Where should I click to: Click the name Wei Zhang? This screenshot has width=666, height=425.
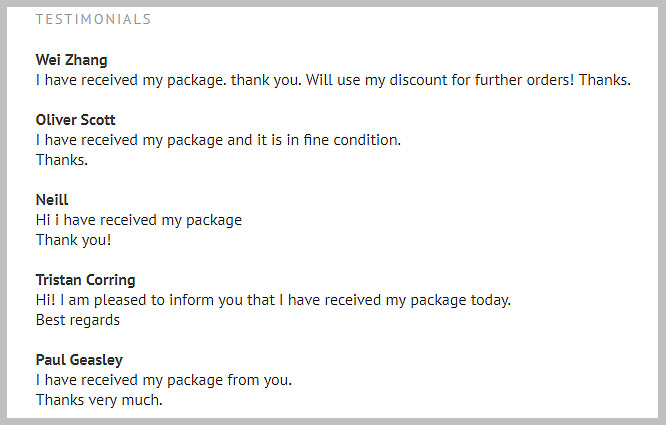pyautogui.click(x=71, y=60)
